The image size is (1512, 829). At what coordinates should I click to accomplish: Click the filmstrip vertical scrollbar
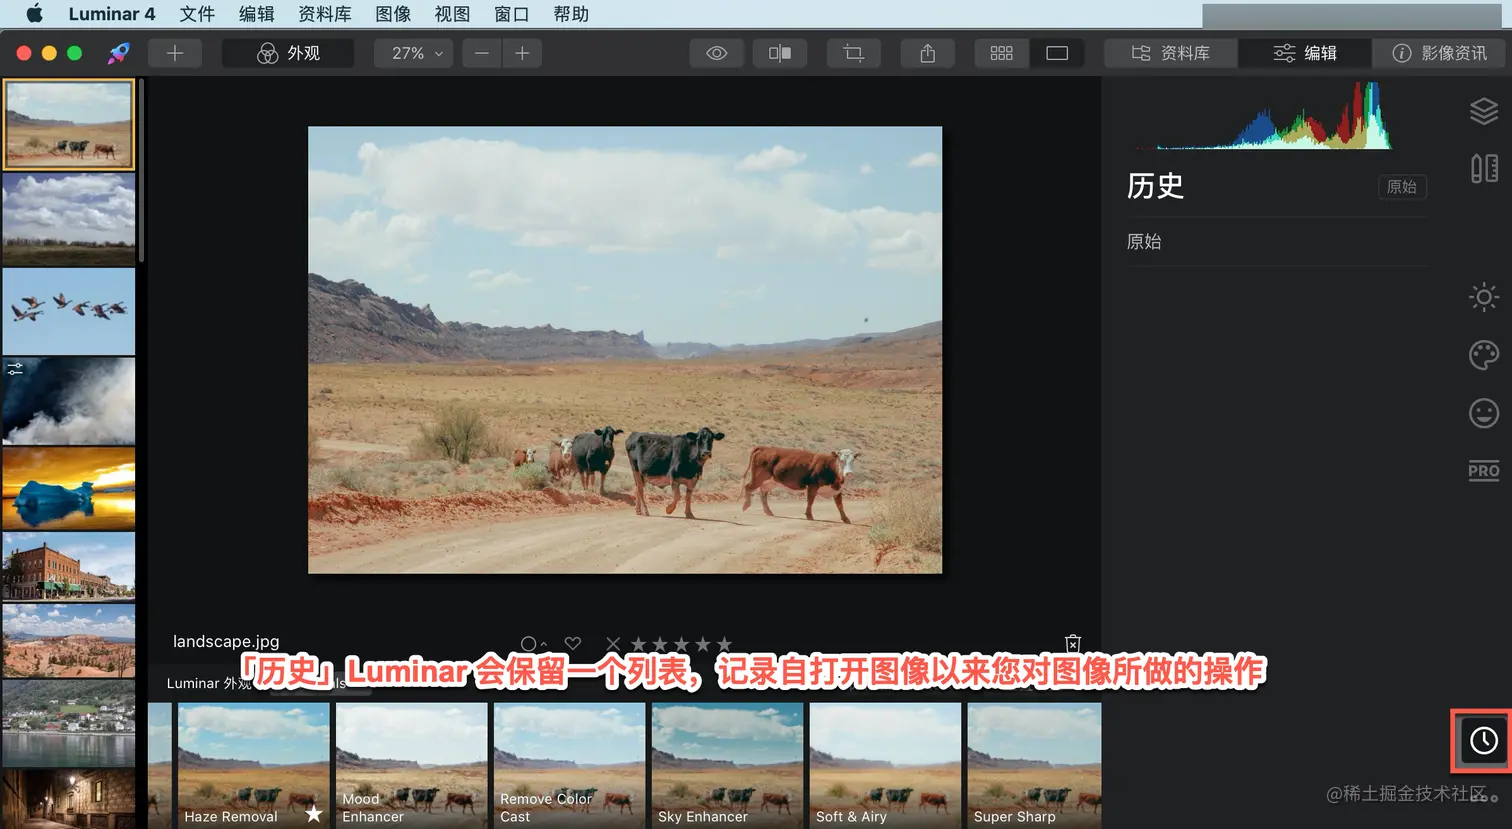point(142,170)
